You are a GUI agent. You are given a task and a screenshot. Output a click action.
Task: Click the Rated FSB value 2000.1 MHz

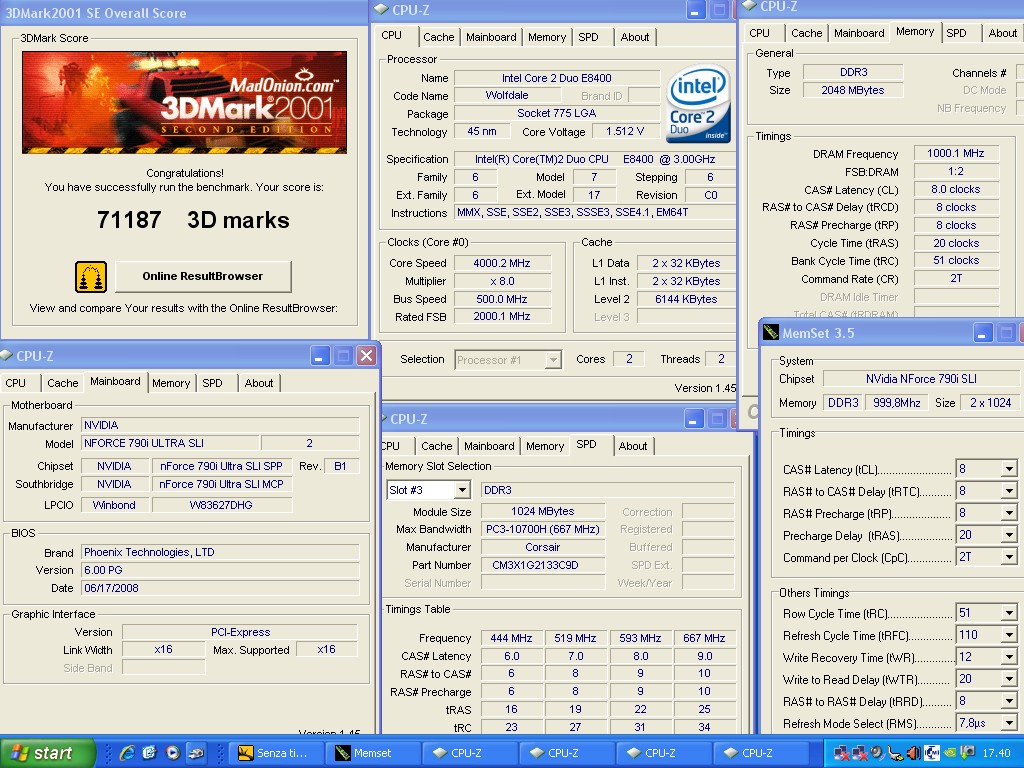[x=502, y=316]
